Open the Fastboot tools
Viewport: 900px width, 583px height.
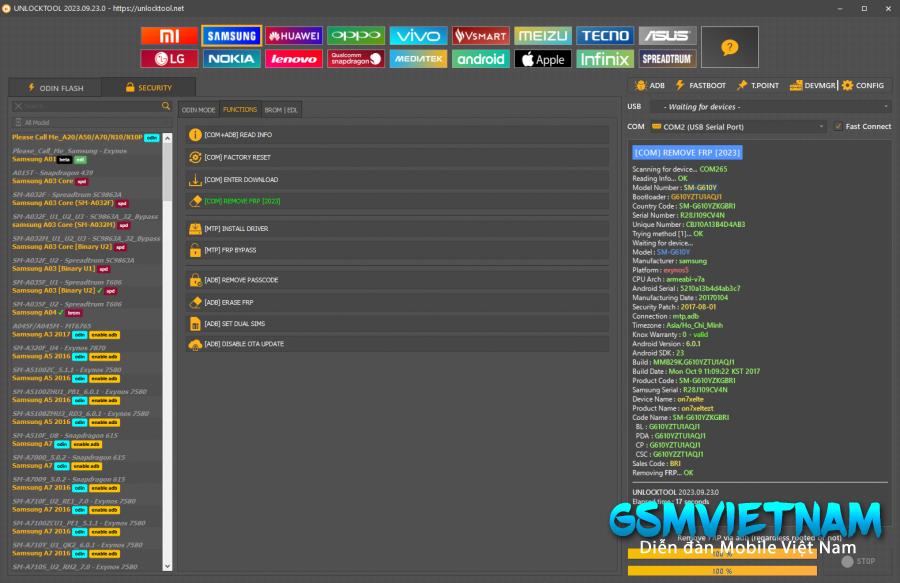[x=700, y=85]
